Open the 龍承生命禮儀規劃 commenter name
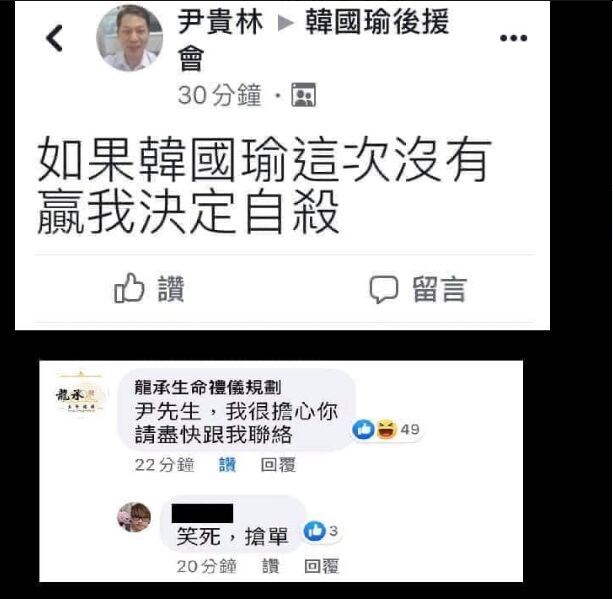Viewport: 613px width, 599px height. tap(208, 387)
